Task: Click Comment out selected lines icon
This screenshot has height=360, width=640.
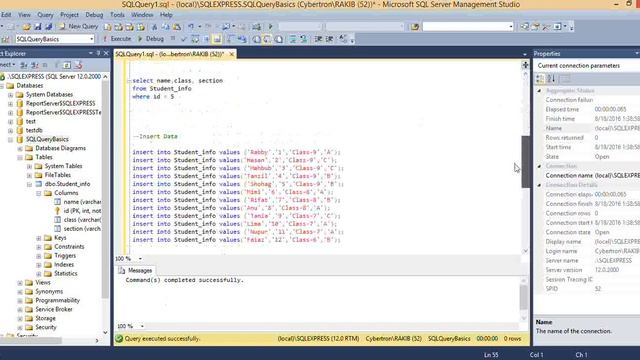Action: point(293,39)
